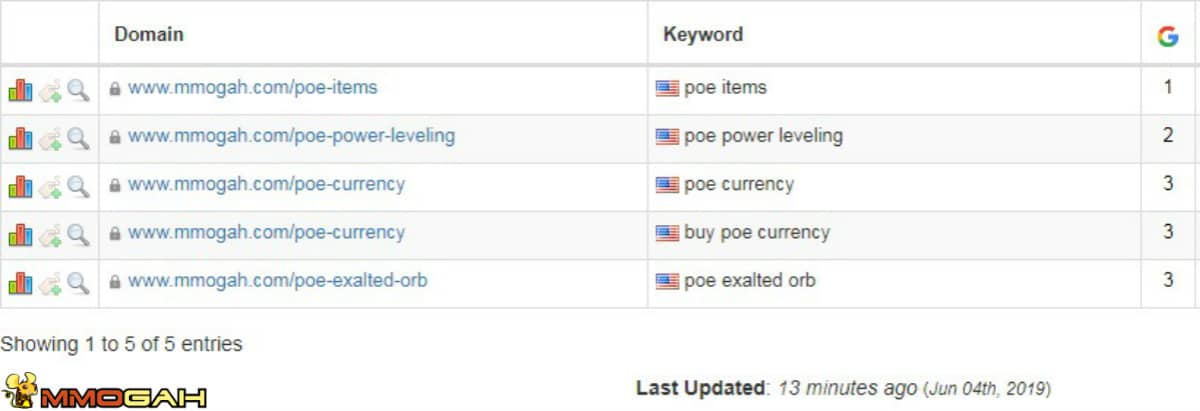Screen dimensions: 1200x411
Task: Click add-link icon in poe items row
Action: click(50, 90)
